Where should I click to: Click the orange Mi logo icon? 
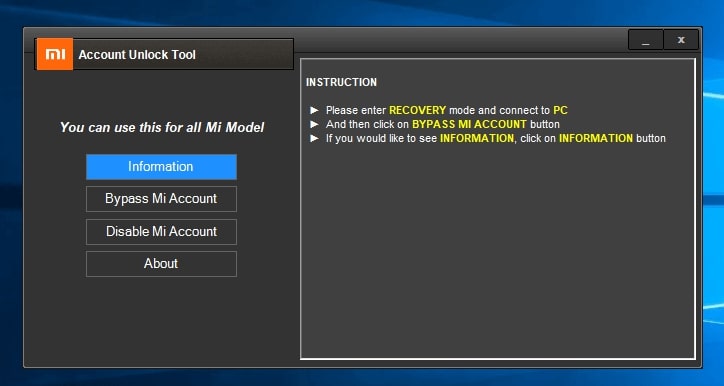tap(55, 54)
